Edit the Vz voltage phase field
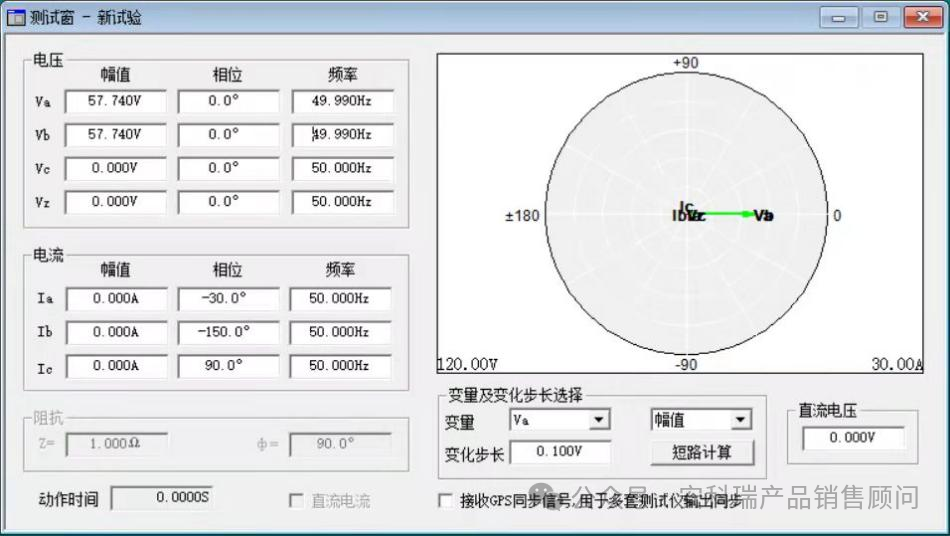950x536 pixels. (x=228, y=202)
